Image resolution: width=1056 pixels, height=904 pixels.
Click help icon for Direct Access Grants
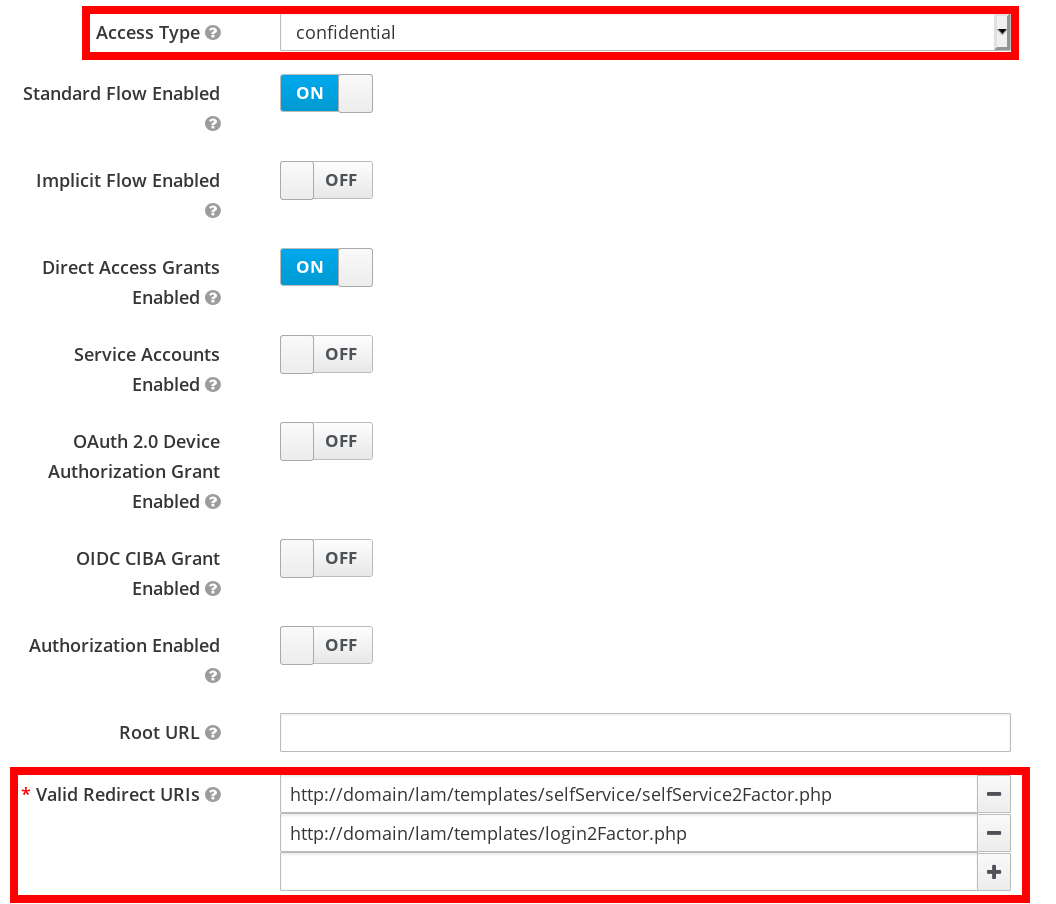[212, 298]
